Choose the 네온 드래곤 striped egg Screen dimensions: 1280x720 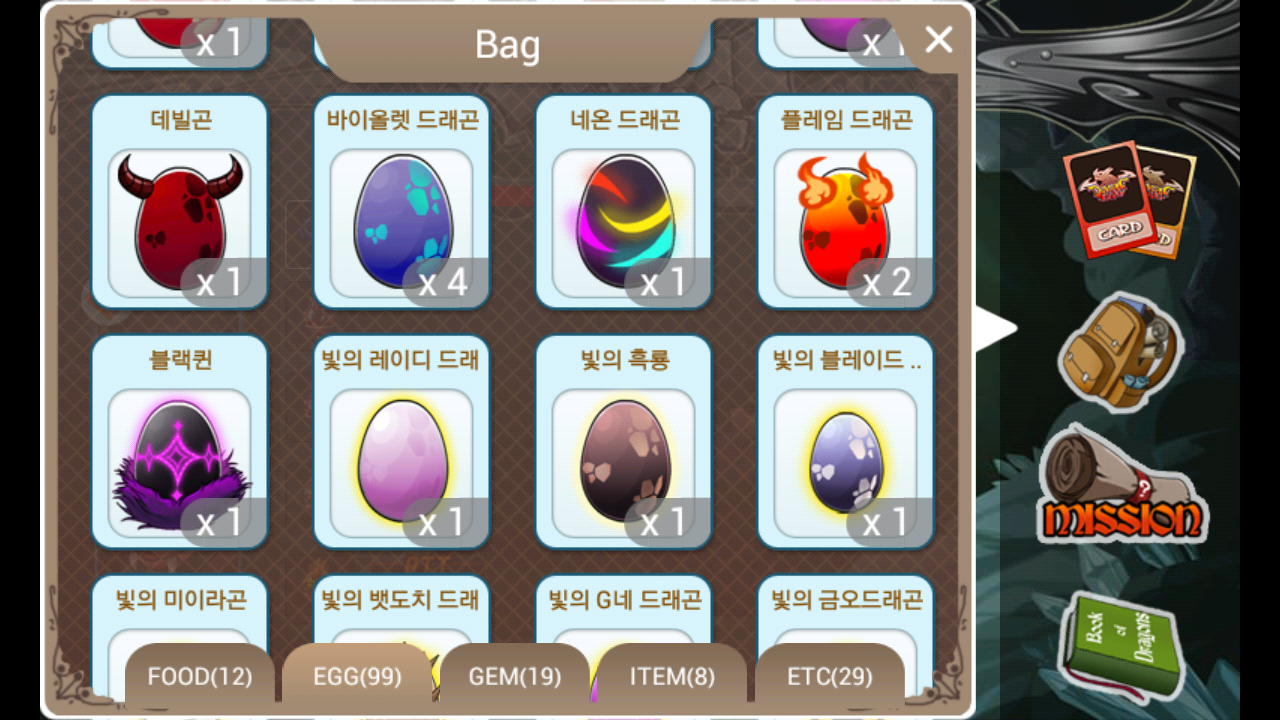(x=624, y=201)
